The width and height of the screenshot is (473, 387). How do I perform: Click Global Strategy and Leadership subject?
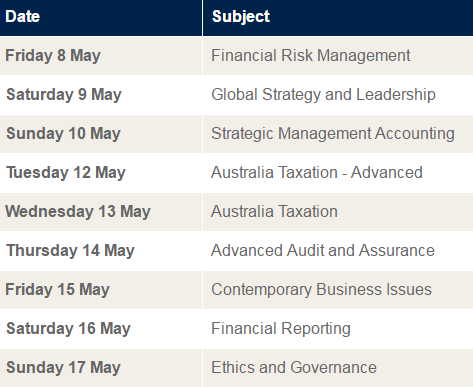pyautogui.click(x=323, y=94)
